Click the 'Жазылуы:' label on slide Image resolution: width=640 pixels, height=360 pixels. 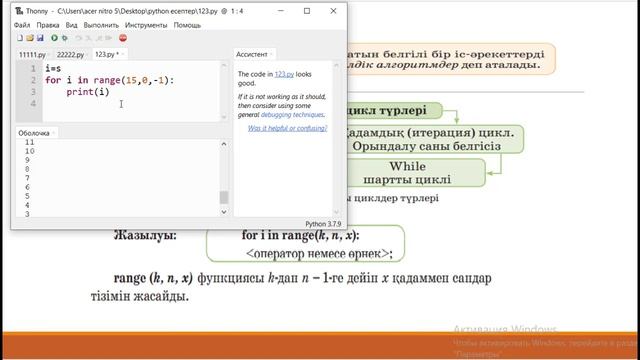pos(145,236)
